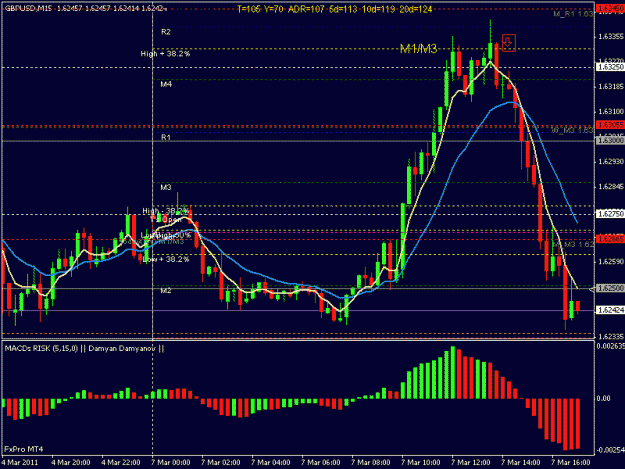This screenshot has width=625, height=469.
Task: Click the tallest green MACD histogram bar
Action: [452, 373]
